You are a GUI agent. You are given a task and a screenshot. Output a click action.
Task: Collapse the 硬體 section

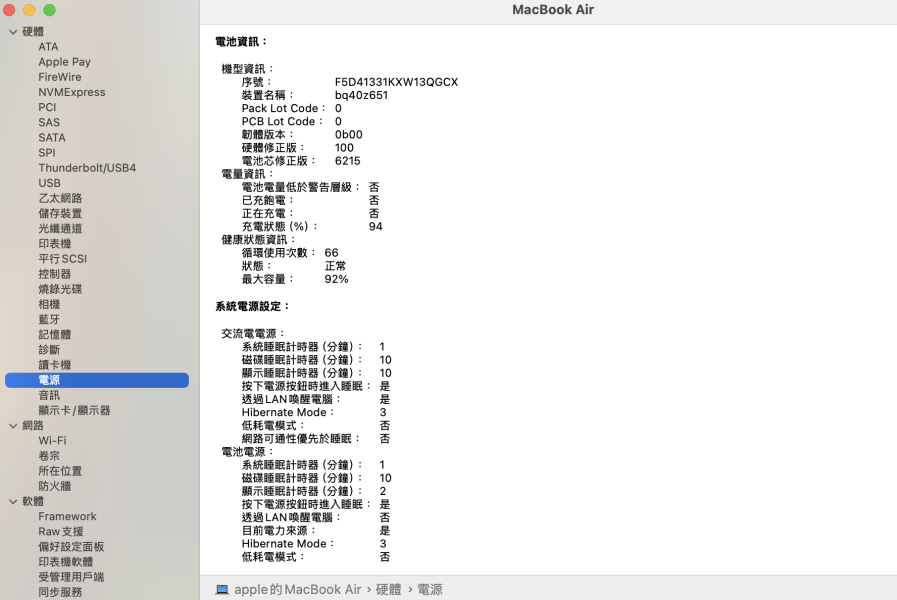click(x=13, y=32)
